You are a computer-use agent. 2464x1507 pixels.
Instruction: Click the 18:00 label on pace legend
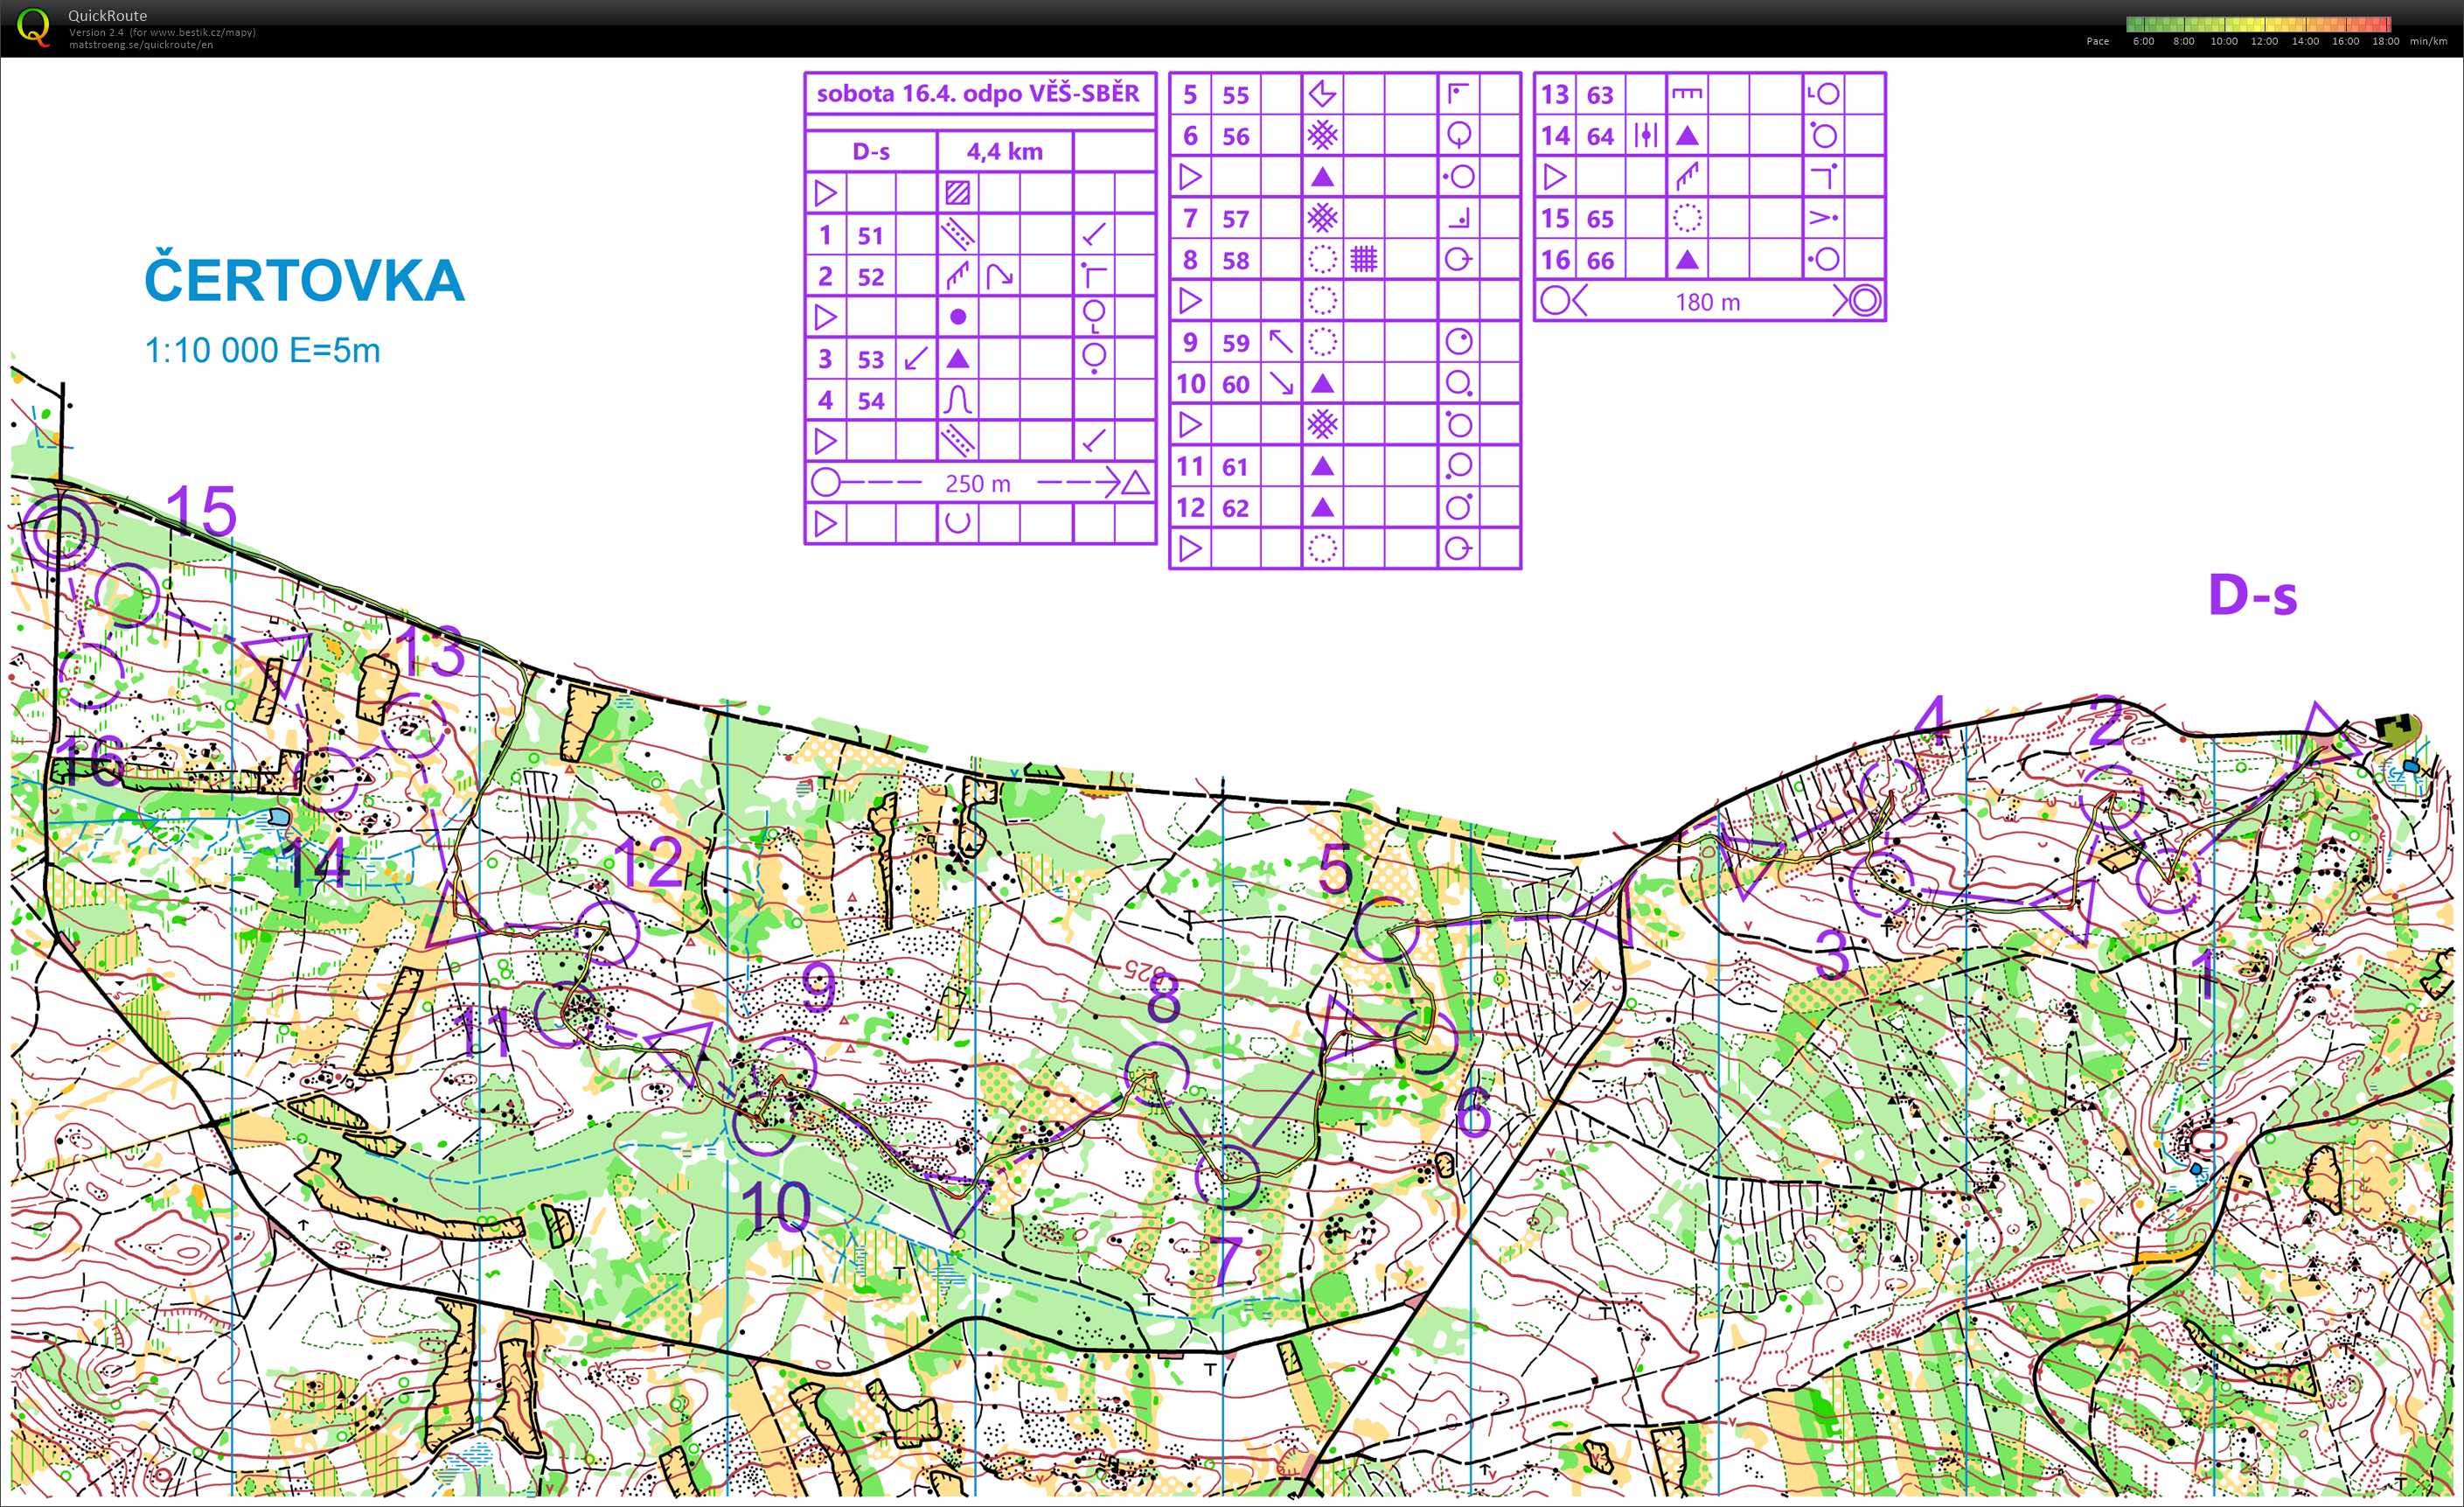click(2385, 42)
